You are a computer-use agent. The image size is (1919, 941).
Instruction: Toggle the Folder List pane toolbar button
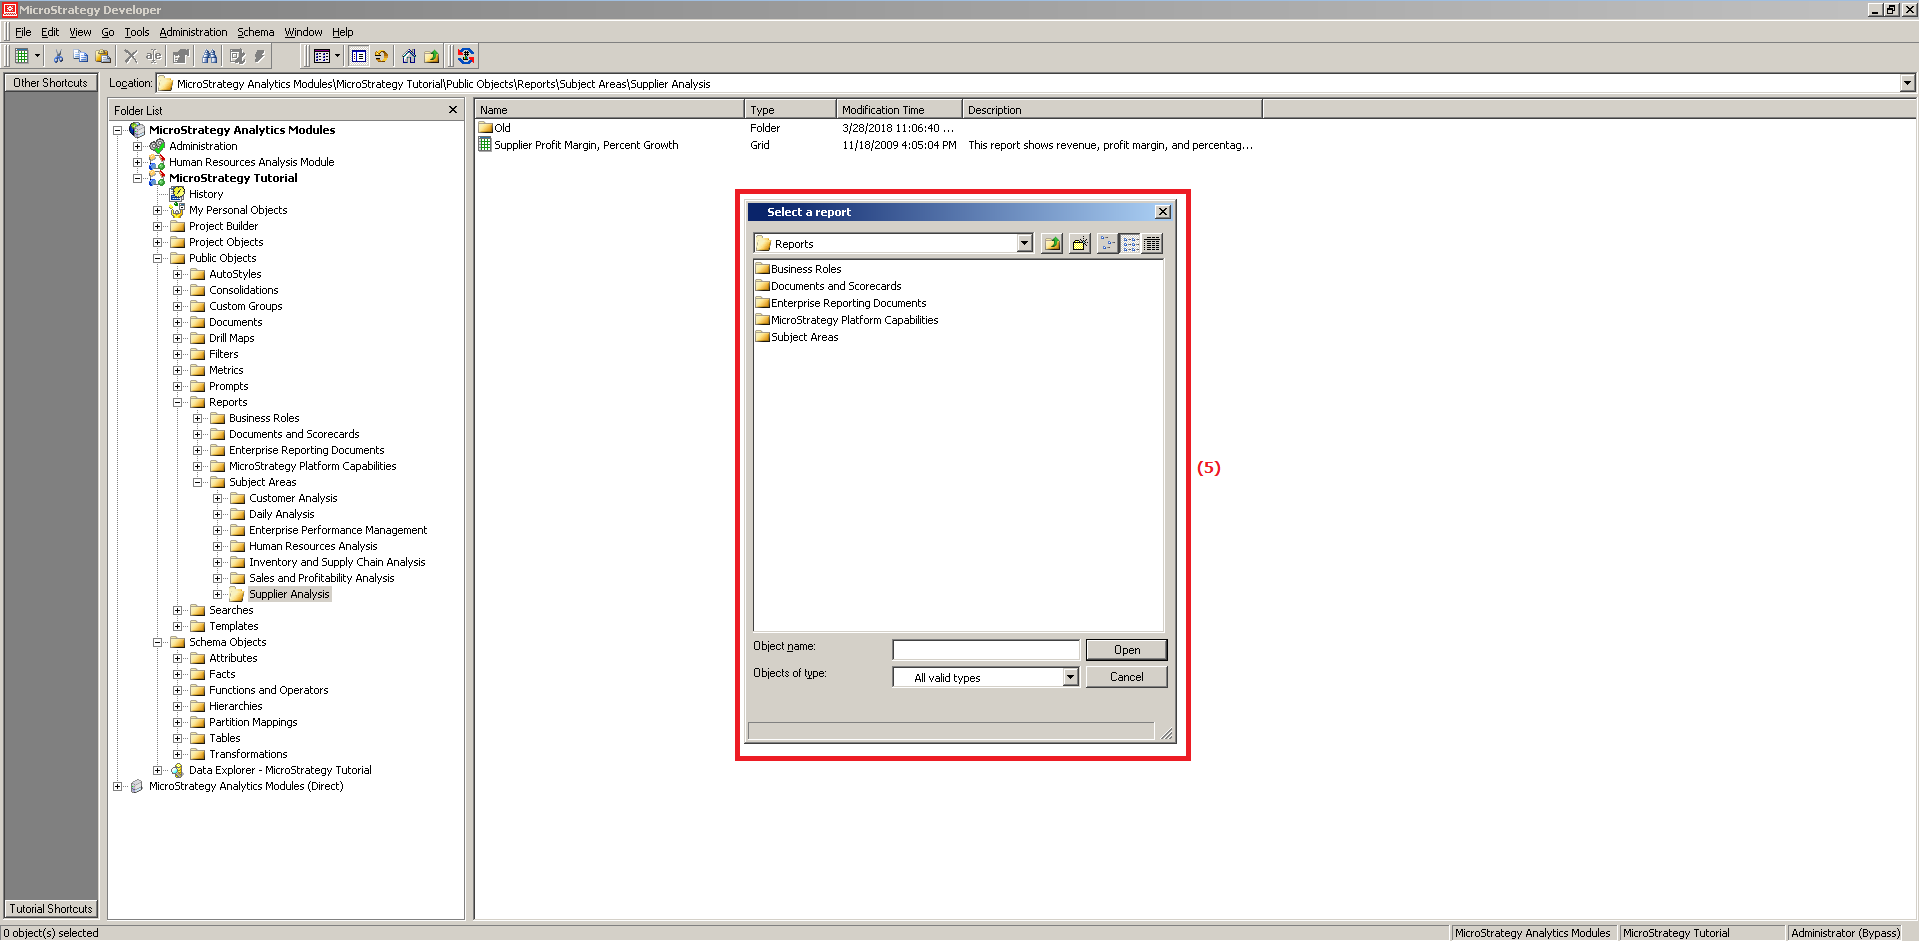[x=358, y=56]
